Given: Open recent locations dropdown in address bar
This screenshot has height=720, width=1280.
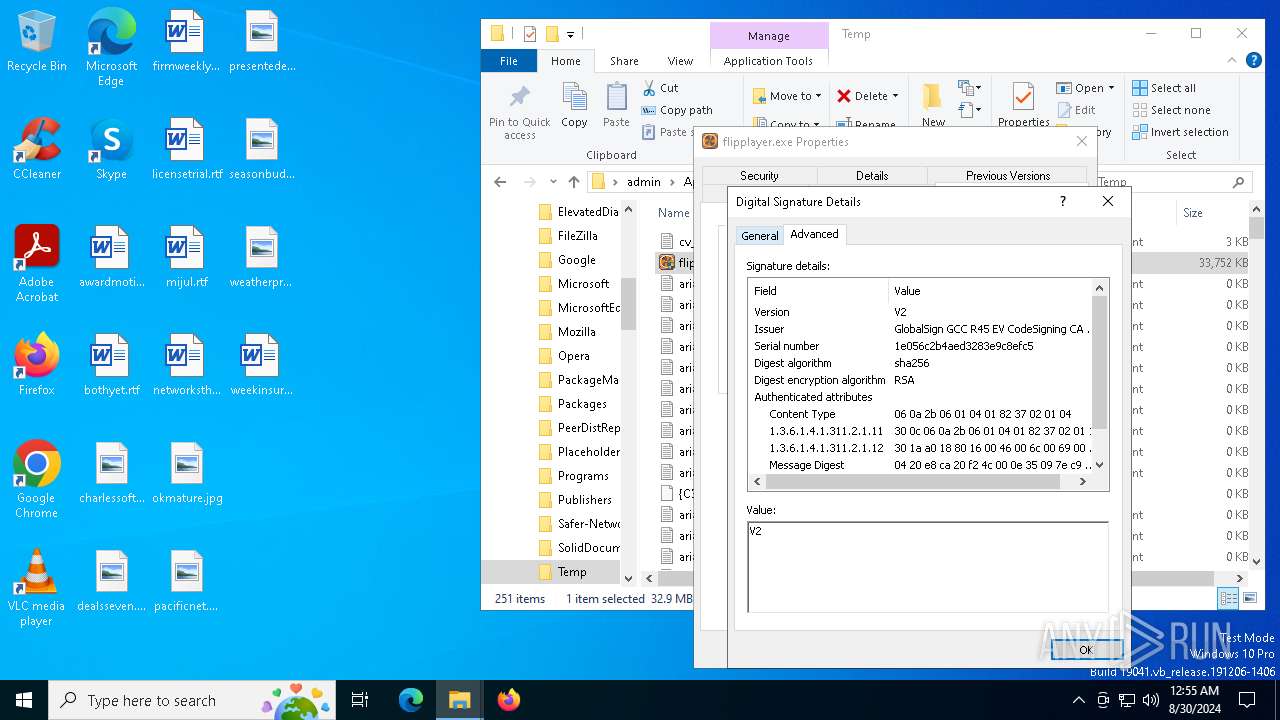Looking at the screenshot, I should tap(553, 182).
